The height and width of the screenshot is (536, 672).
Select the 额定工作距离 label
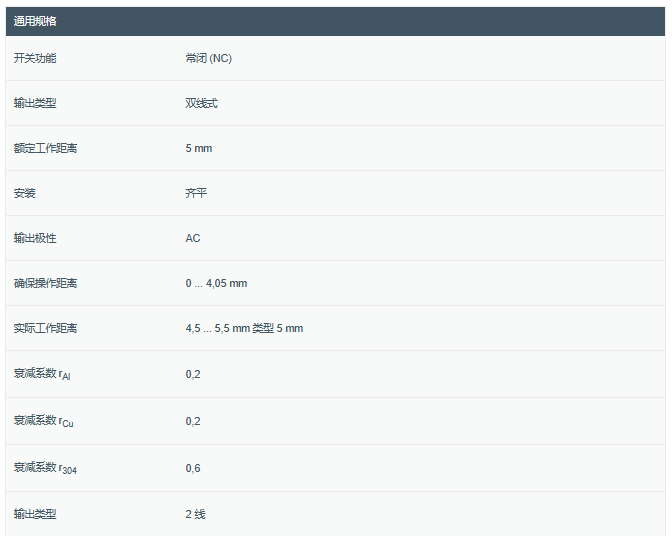[45, 148]
